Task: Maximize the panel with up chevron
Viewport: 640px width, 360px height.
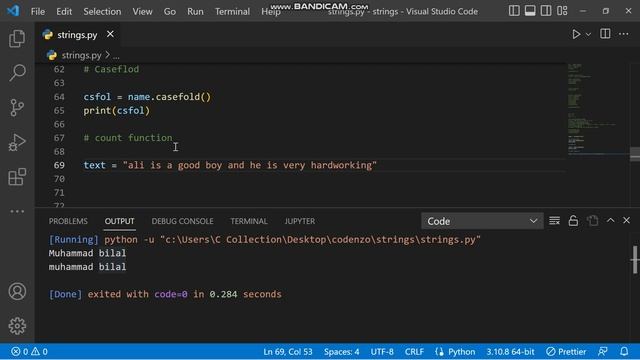Action: (x=610, y=220)
